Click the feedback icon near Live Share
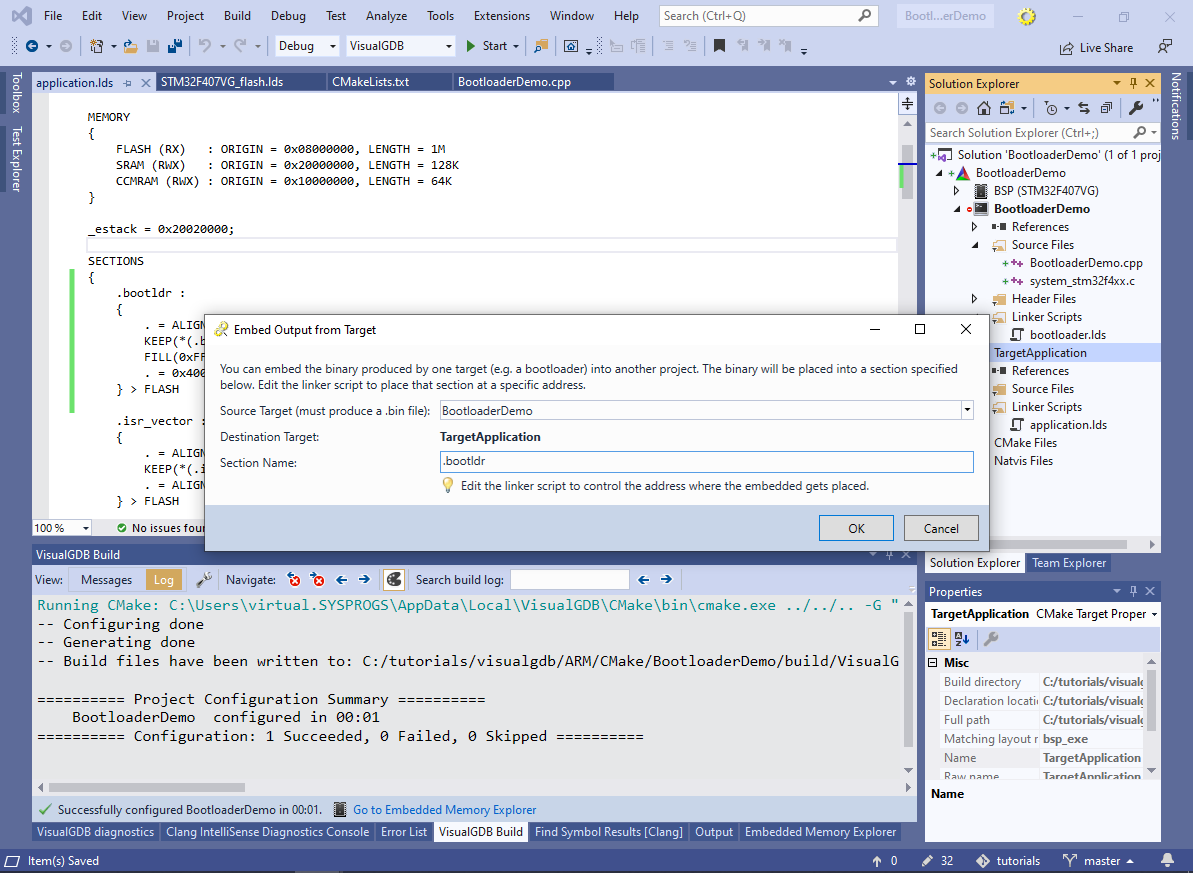 [1165, 47]
